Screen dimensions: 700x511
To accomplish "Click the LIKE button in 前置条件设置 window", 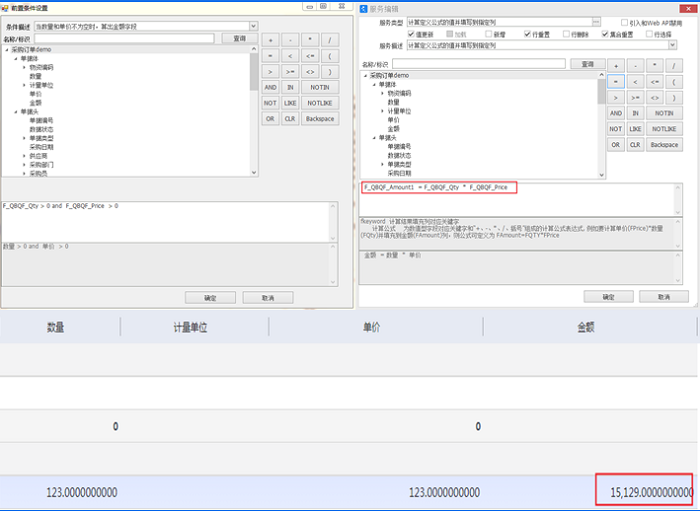I will (x=290, y=103).
